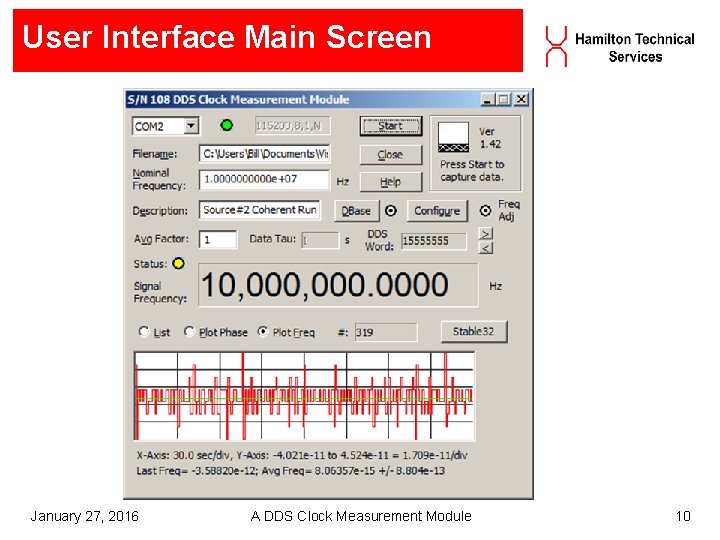Click the Ver 1.42 version text
Image resolution: width=720 pixels, height=540 pixels.
click(490, 138)
